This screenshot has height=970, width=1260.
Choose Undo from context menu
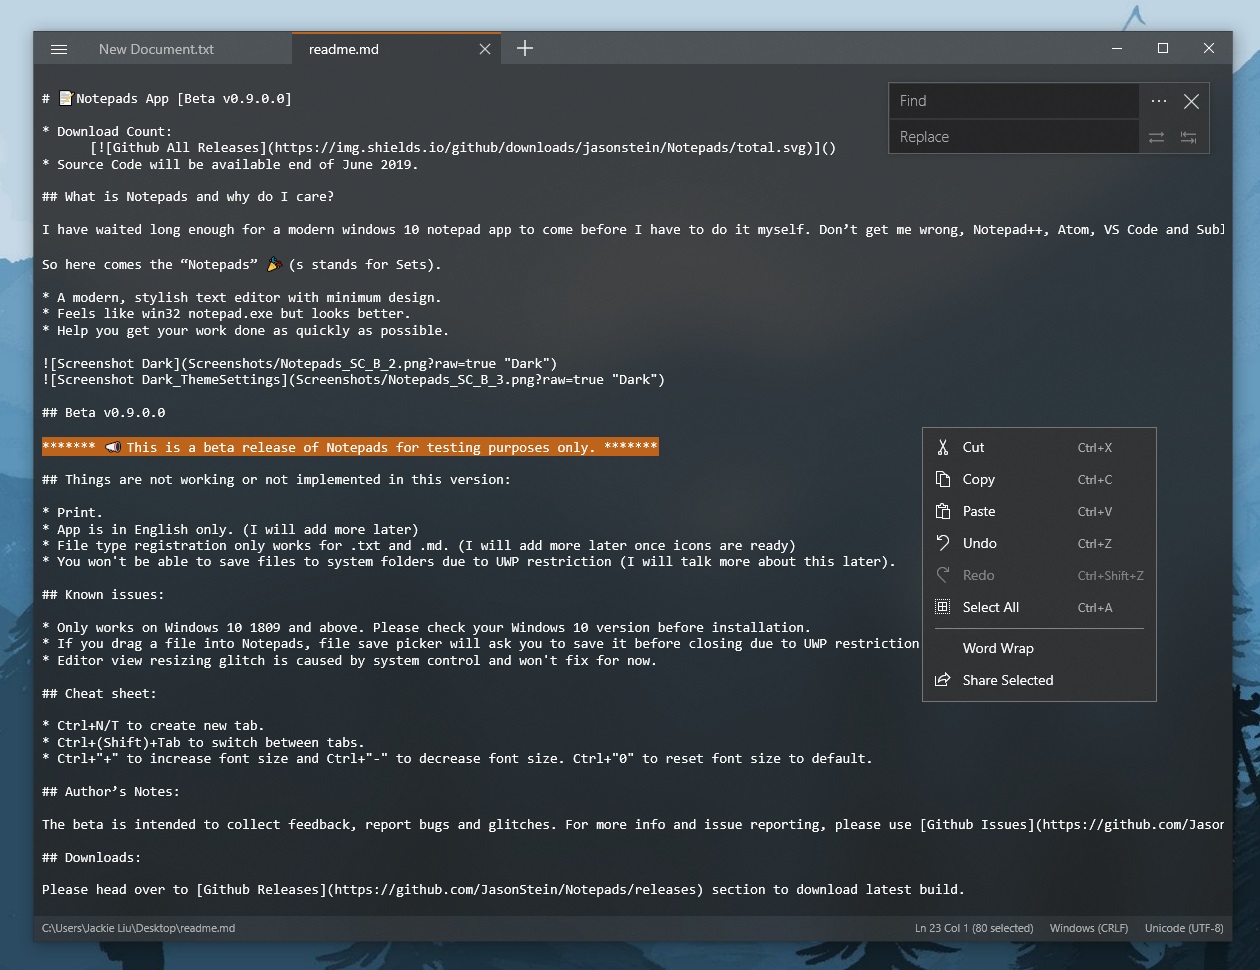[1039, 543]
